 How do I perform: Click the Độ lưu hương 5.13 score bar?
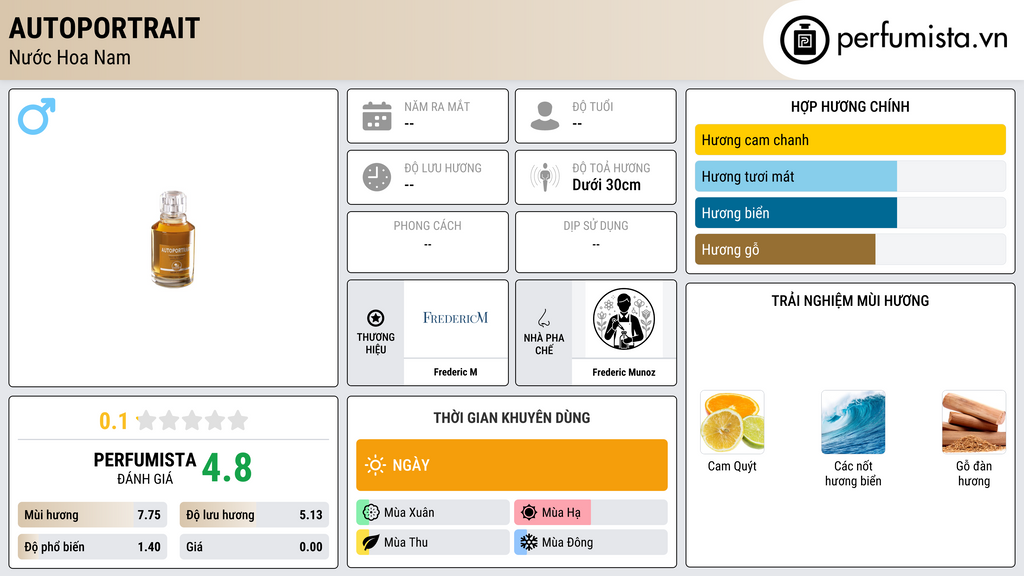point(254,515)
